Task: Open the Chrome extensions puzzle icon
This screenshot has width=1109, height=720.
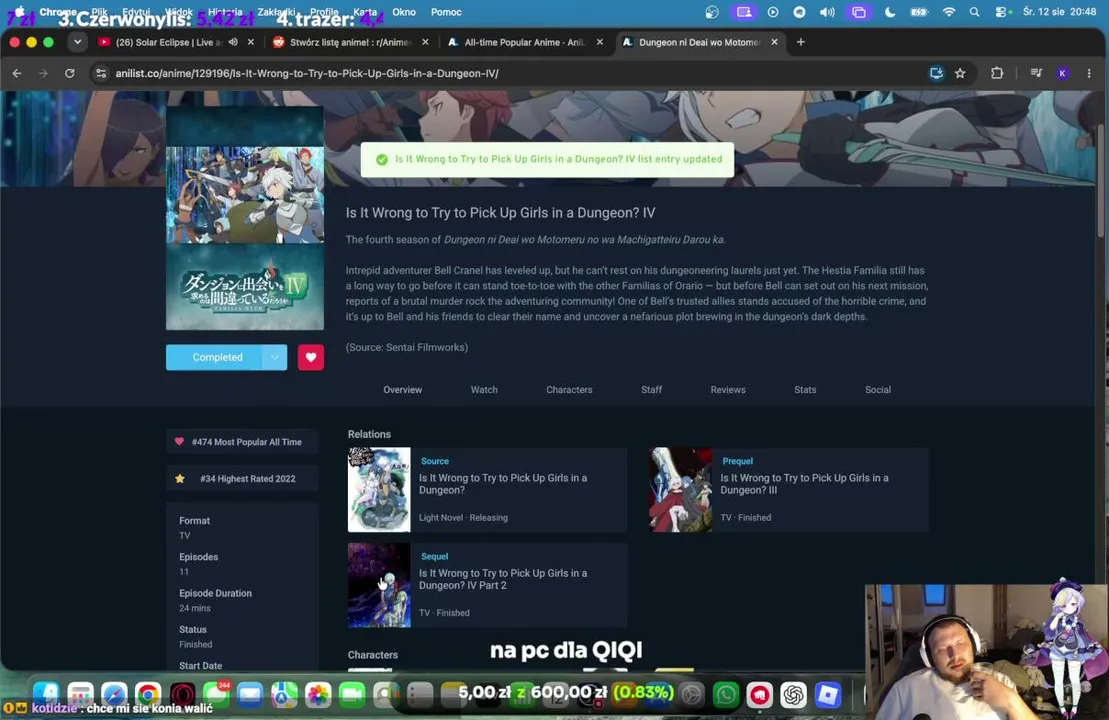Action: click(x=997, y=73)
